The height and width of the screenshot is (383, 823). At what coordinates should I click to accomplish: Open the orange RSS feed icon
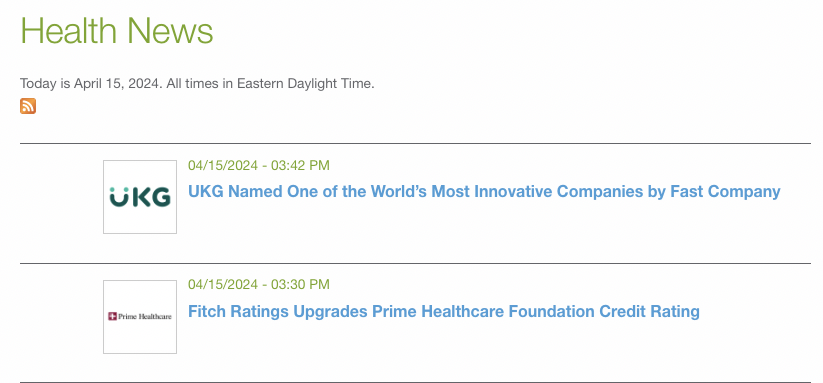click(x=28, y=106)
